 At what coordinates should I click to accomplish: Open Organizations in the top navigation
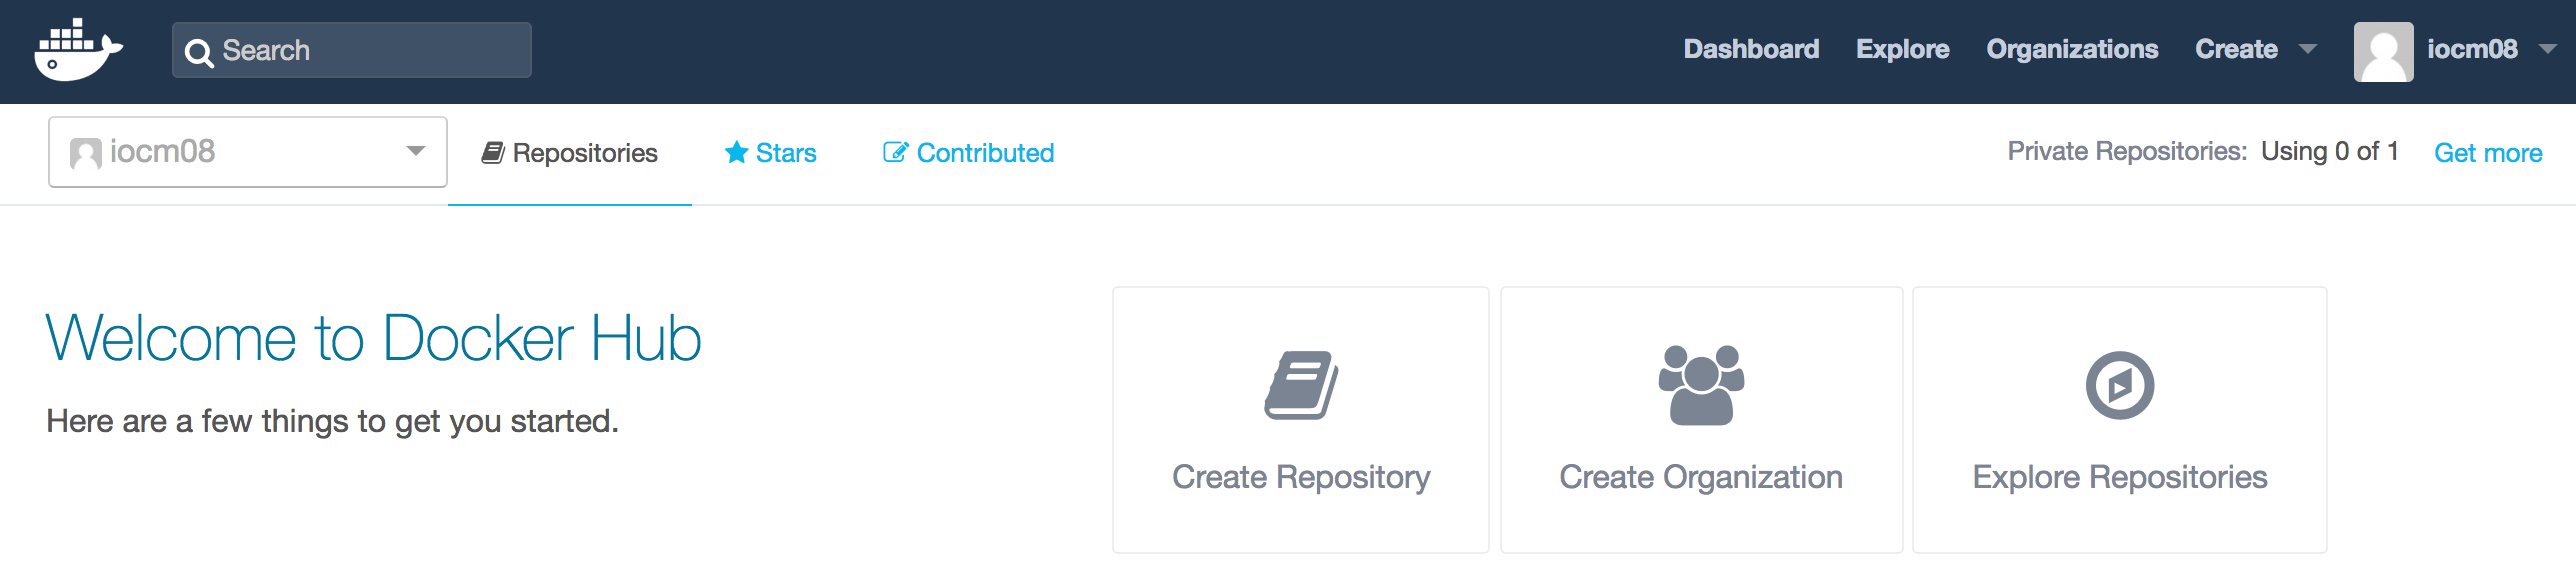(2072, 49)
